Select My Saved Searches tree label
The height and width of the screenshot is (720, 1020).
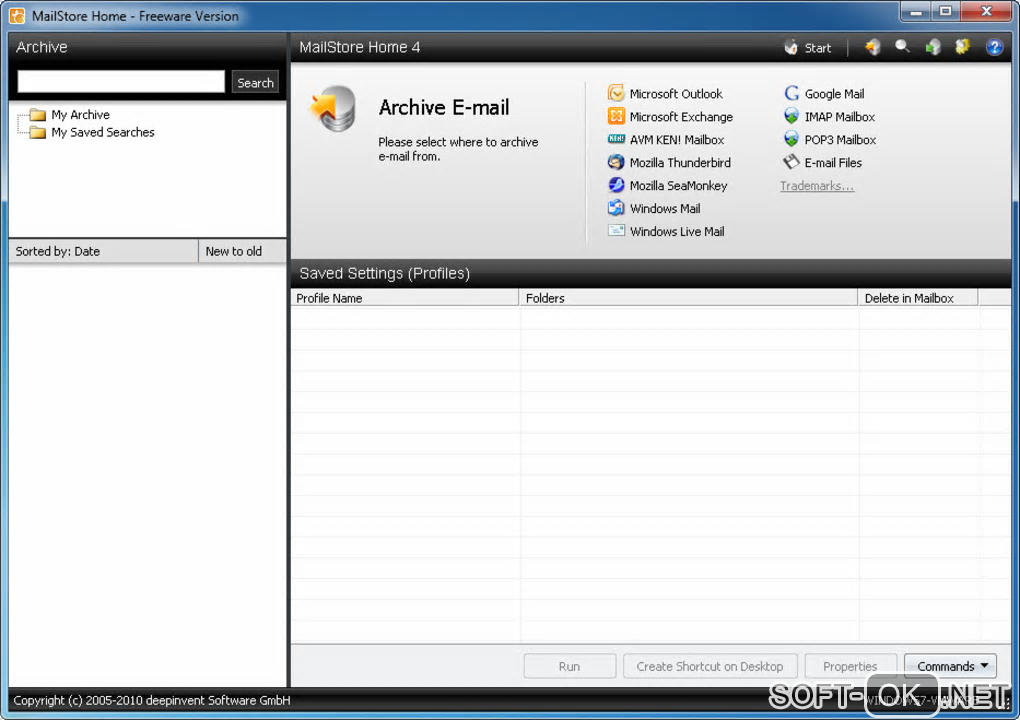pyautogui.click(x=103, y=132)
